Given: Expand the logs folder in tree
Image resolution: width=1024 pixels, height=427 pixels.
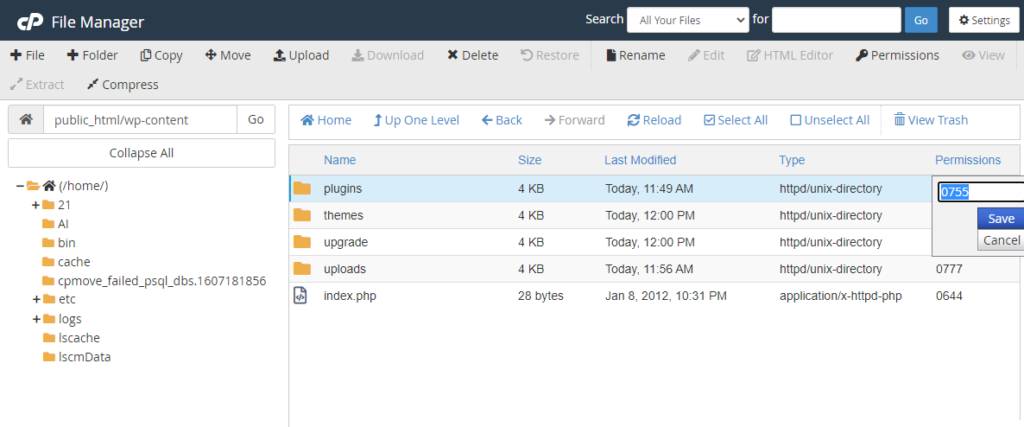Looking at the screenshot, I should point(36,319).
